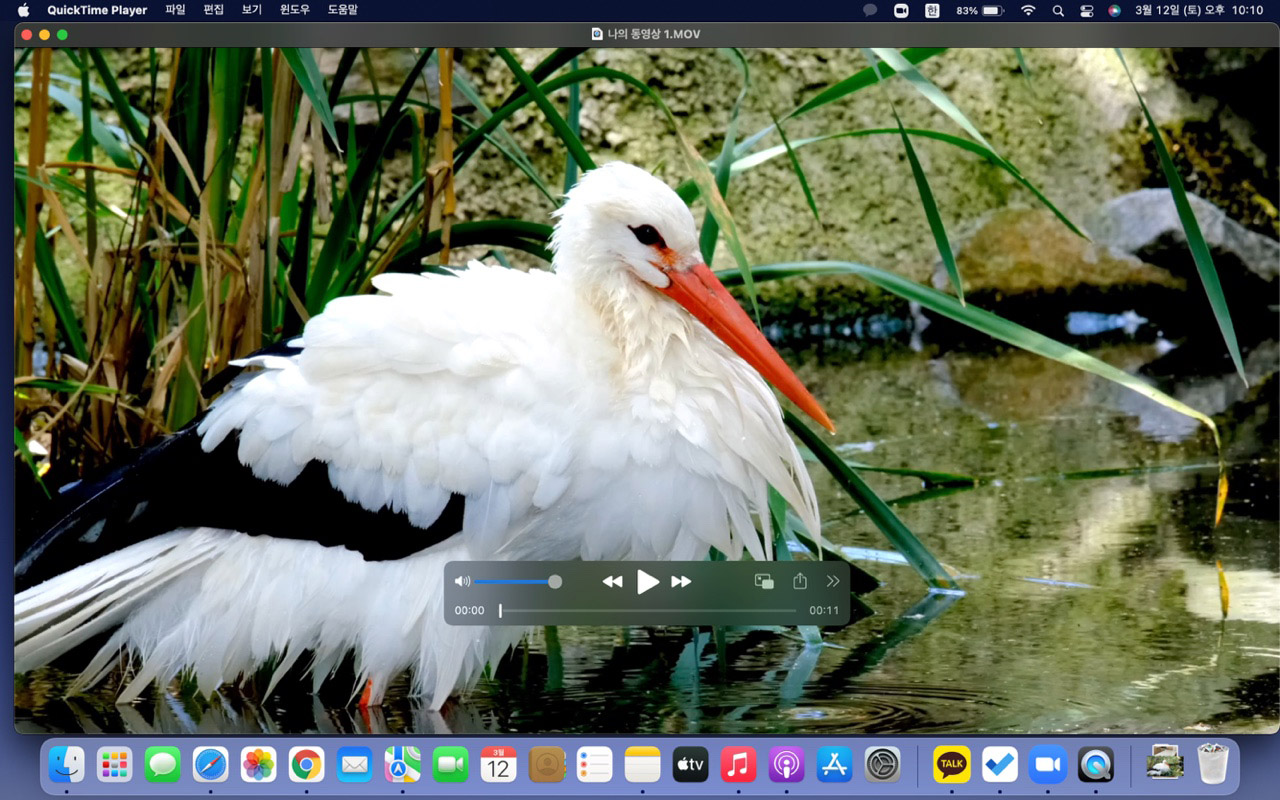Click the rewind button in the player controls

612,582
